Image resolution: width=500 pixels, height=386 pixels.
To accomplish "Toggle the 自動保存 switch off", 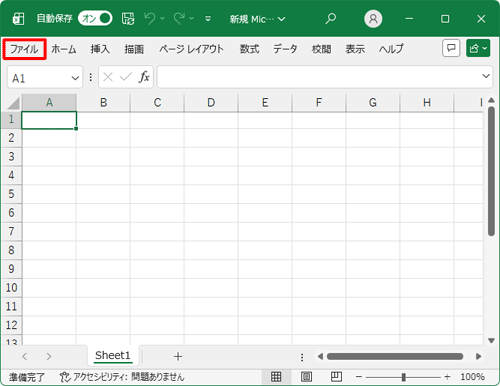I will [x=95, y=18].
